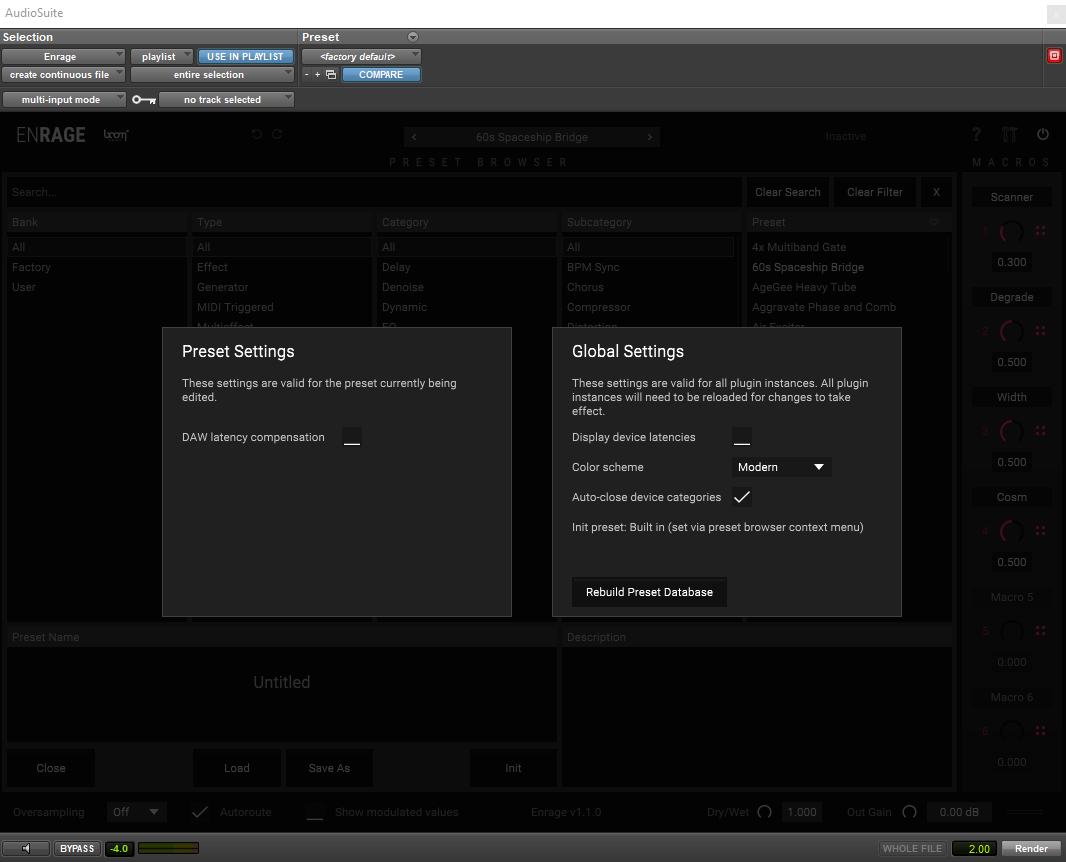
Task: Click the Render button
Action: click(1031, 849)
